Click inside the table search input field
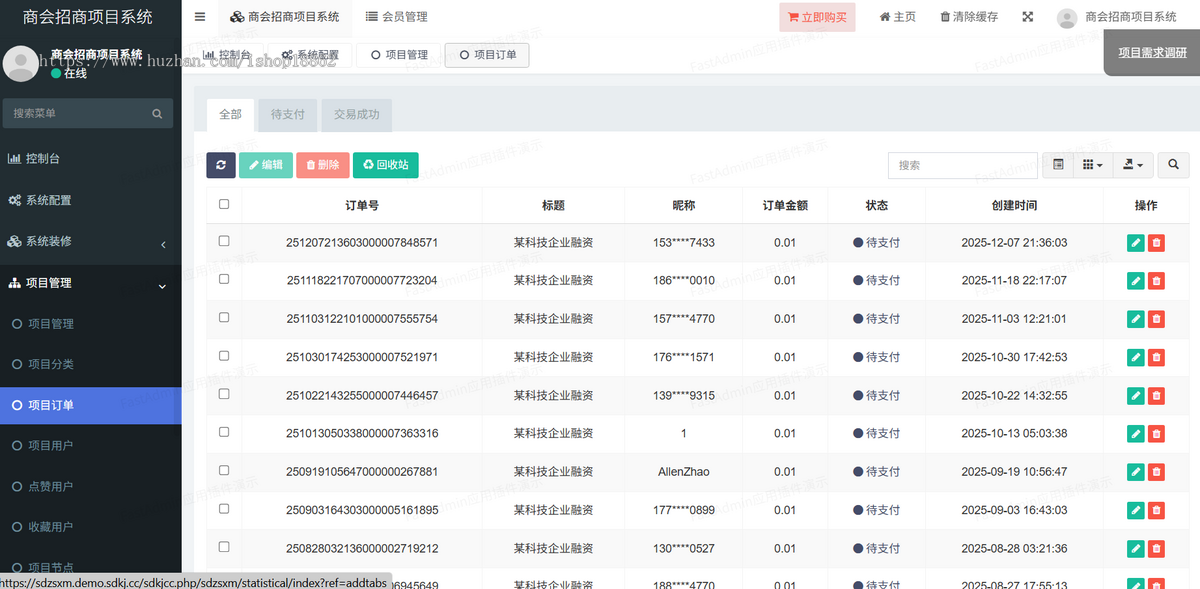1200x589 pixels. click(x=960, y=164)
